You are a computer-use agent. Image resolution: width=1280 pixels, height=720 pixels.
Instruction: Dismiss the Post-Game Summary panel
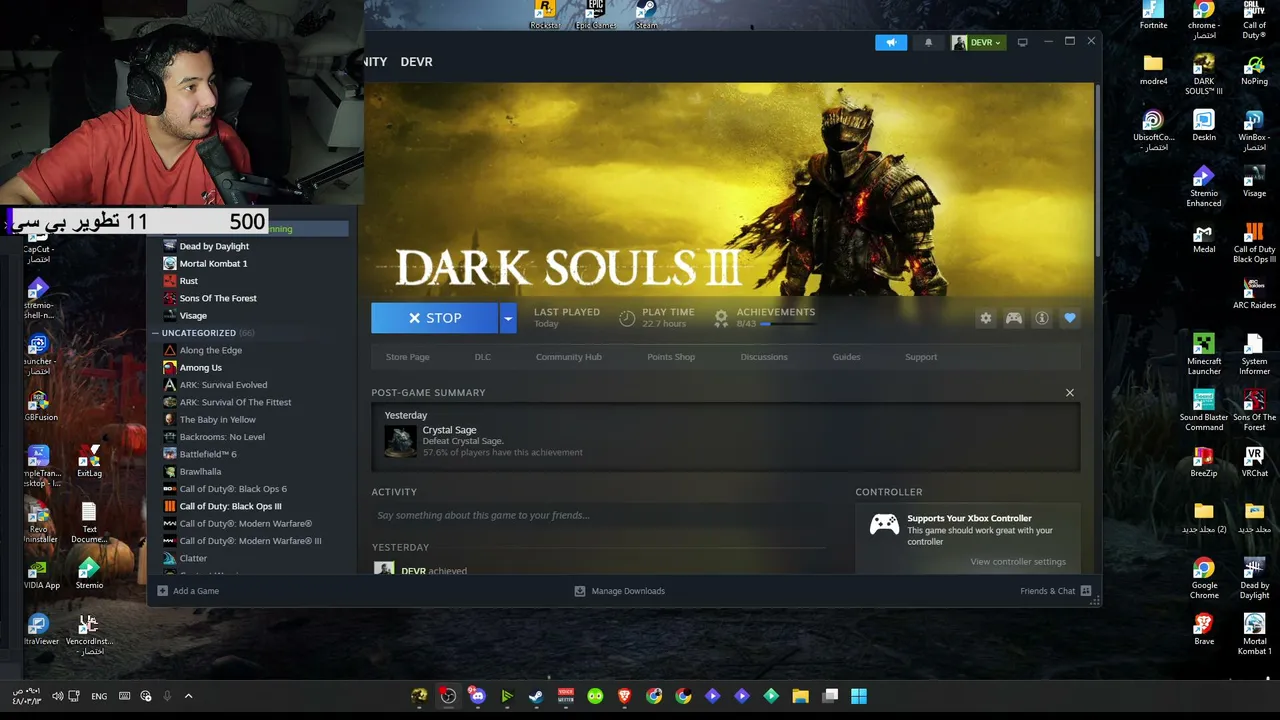pos(1070,393)
